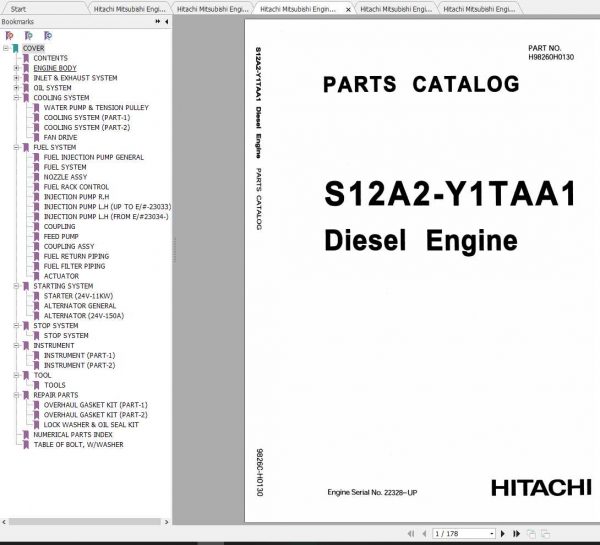Click the second green-circle bookmark toolbar icon
This screenshot has height=545, width=600.
tap(29, 36)
